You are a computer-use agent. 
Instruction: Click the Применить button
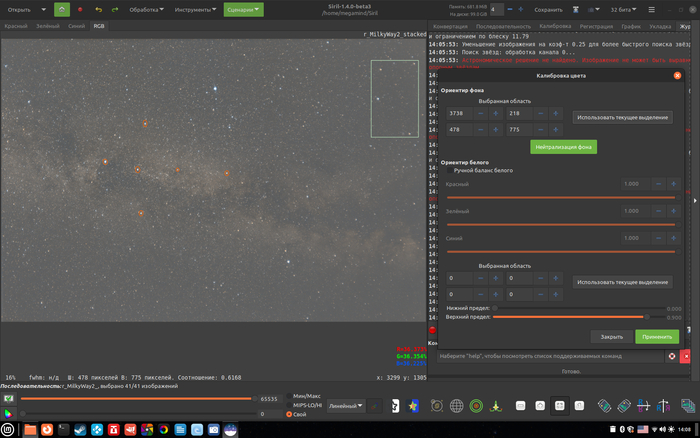tap(657, 336)
